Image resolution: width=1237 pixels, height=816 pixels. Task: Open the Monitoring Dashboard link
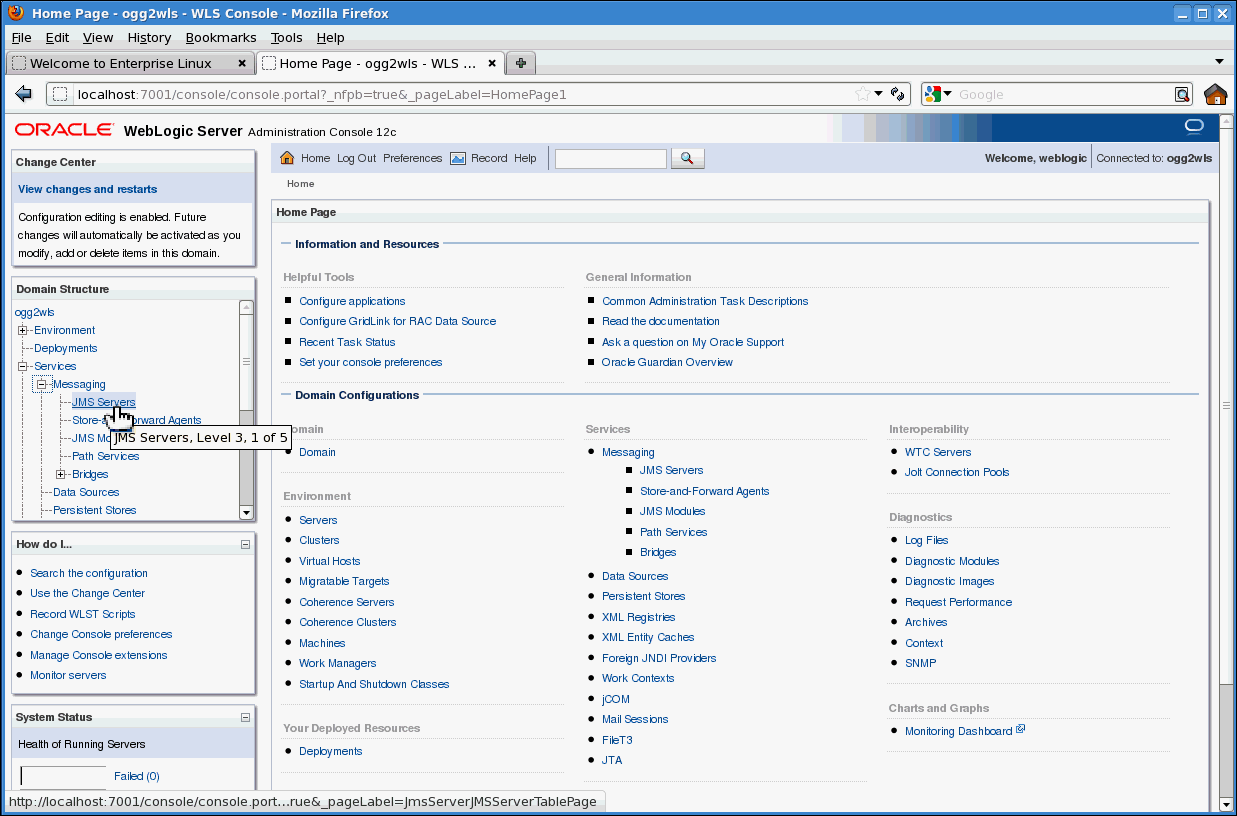957,731
